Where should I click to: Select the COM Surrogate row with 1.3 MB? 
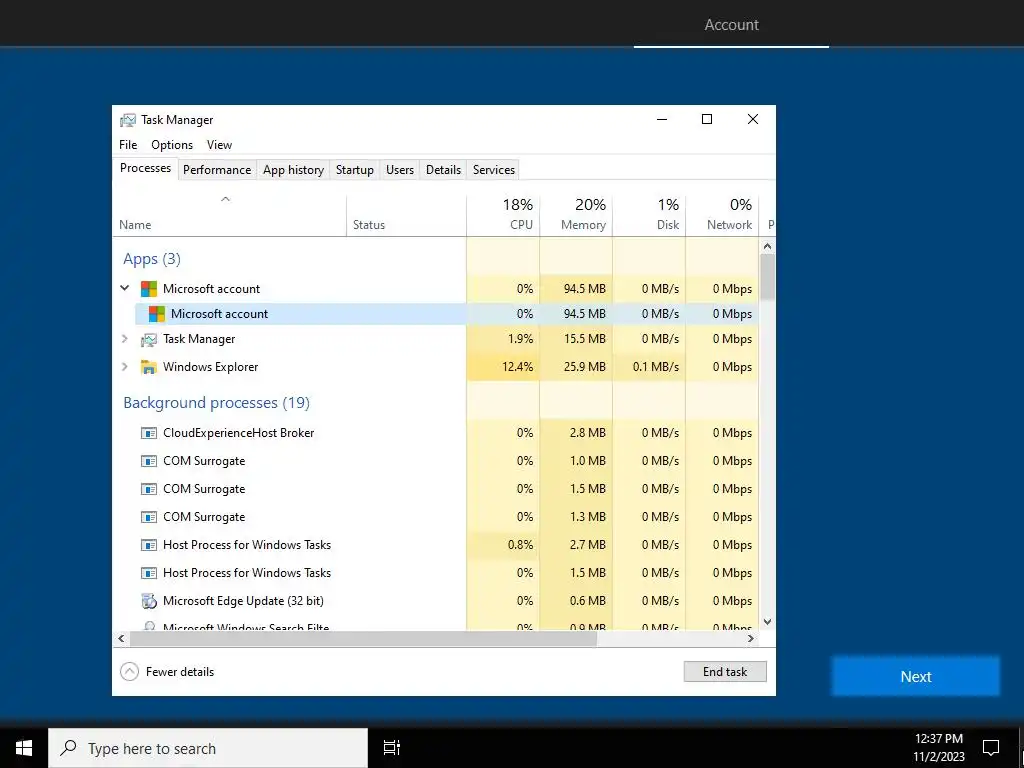pos(436,517)
